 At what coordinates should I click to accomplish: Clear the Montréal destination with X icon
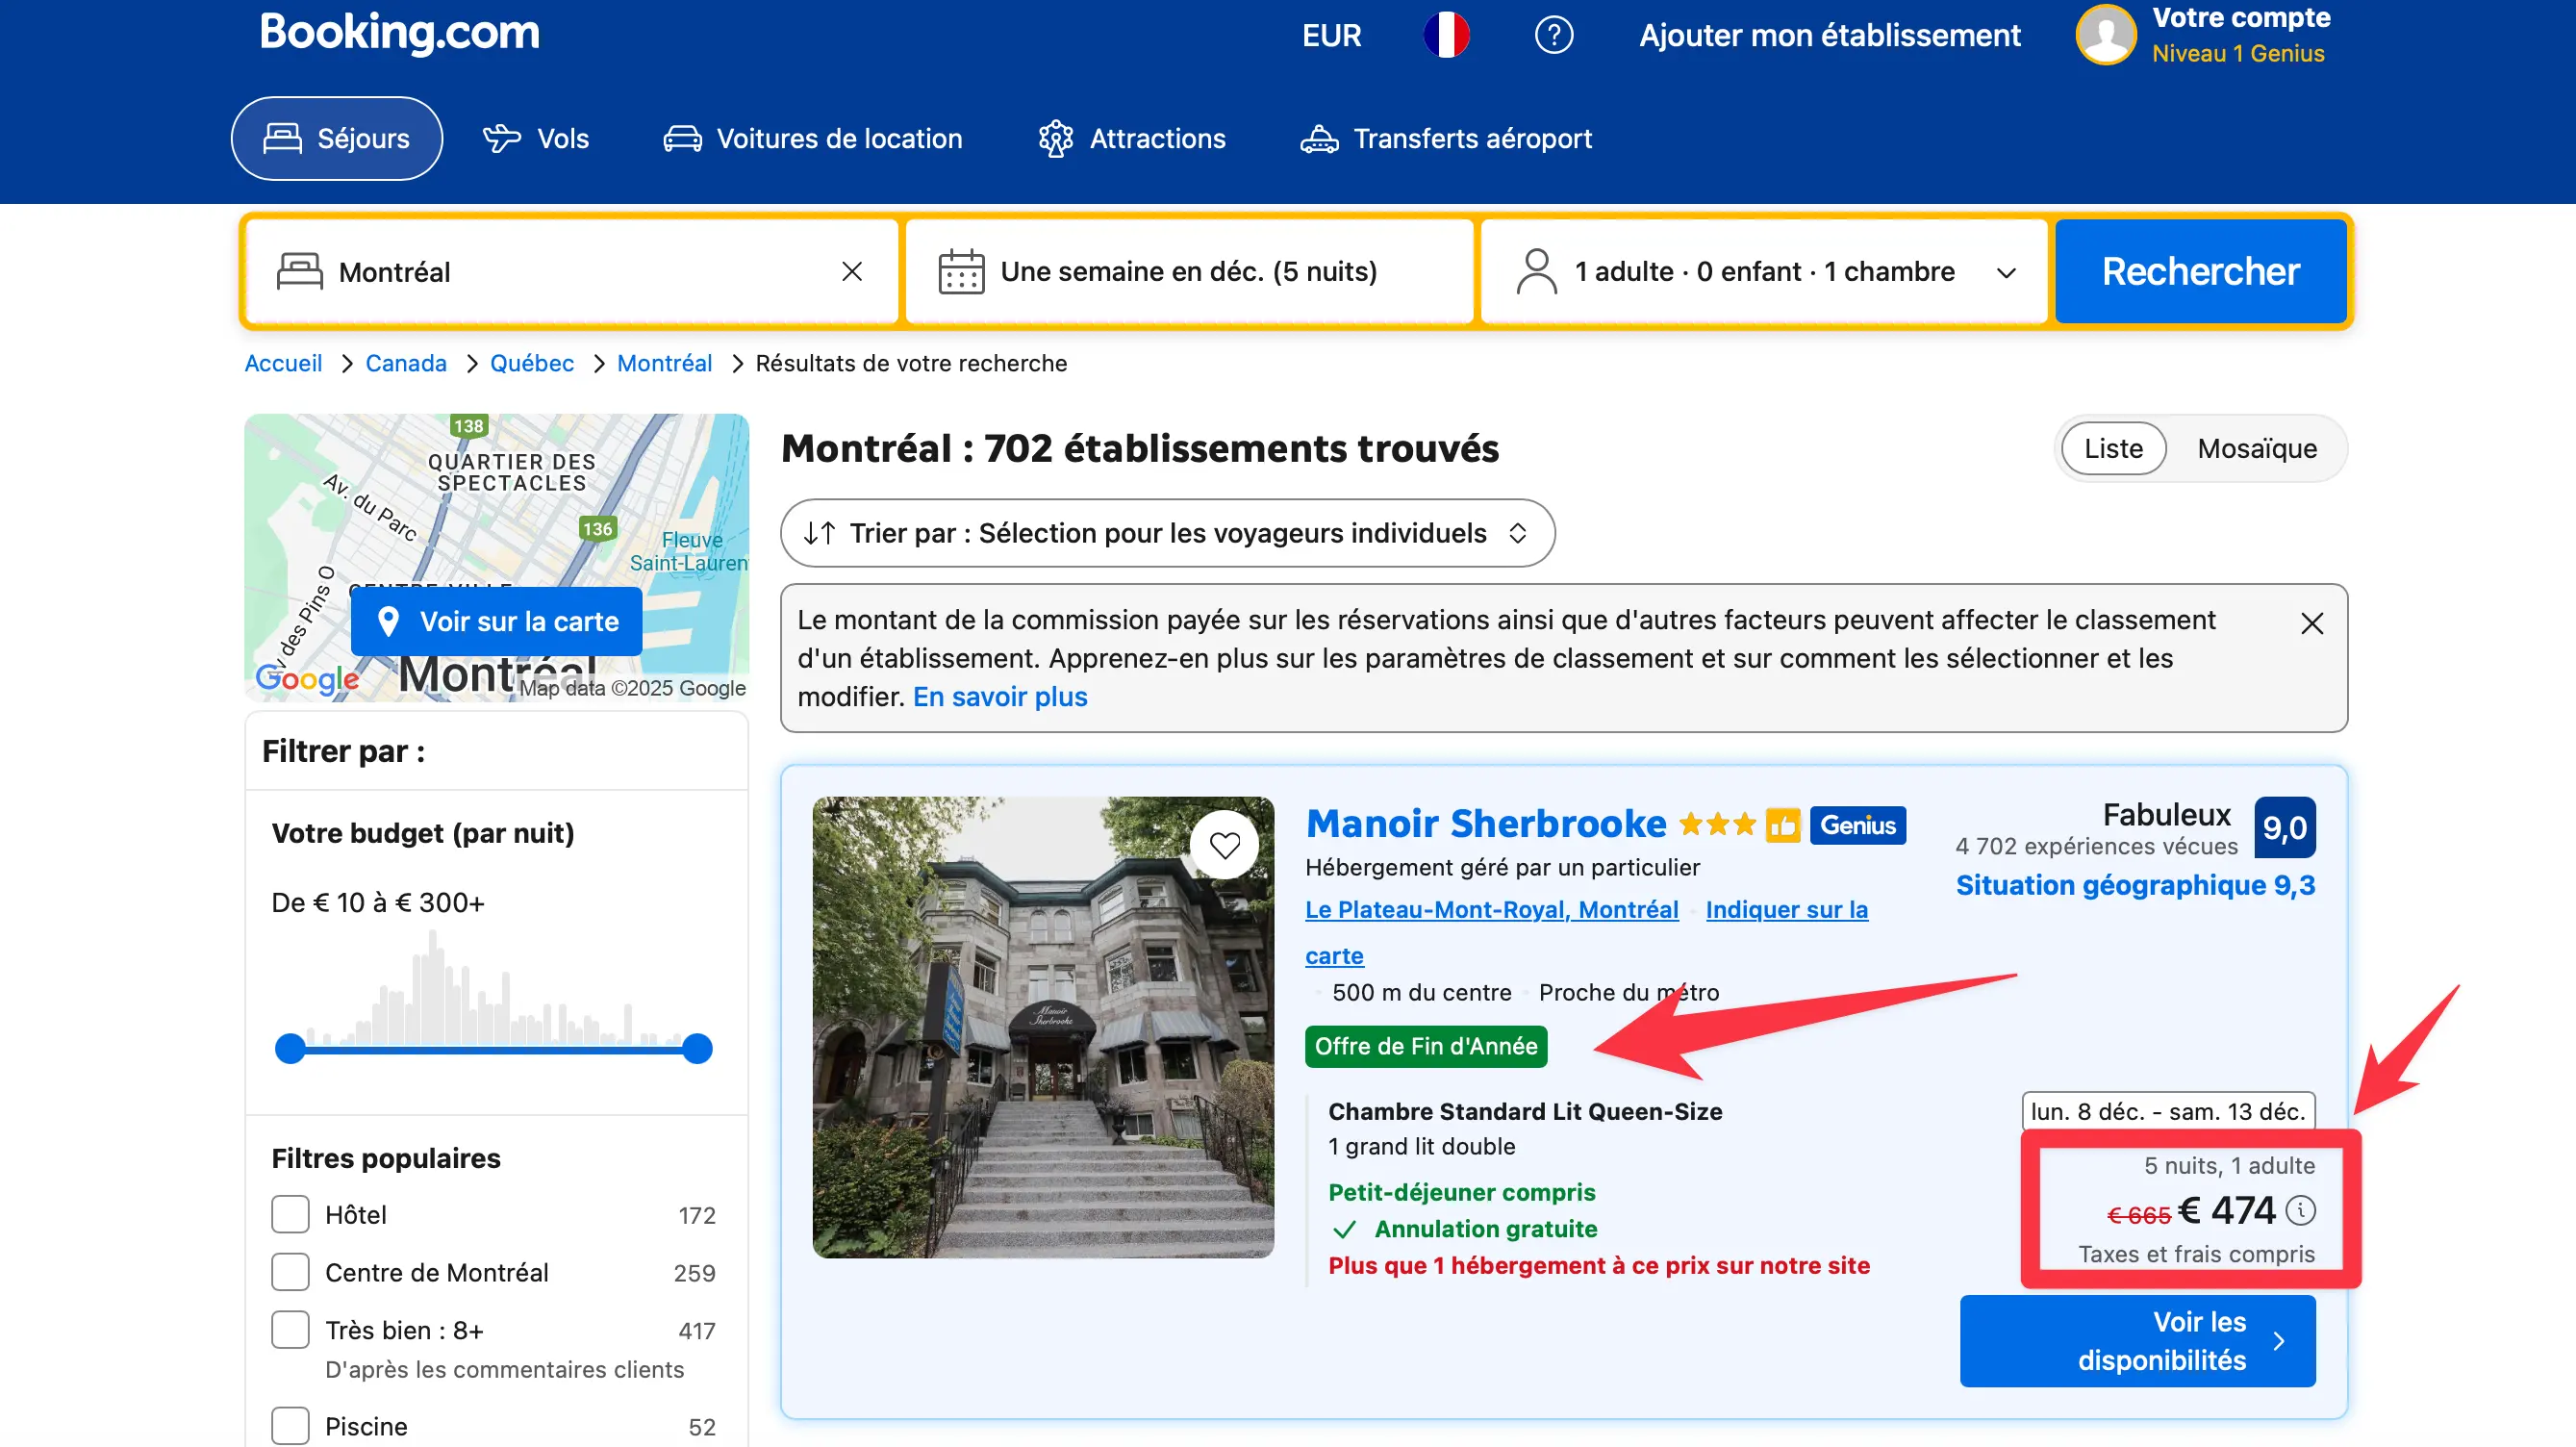pyautogui.click(x=851, y=272)
